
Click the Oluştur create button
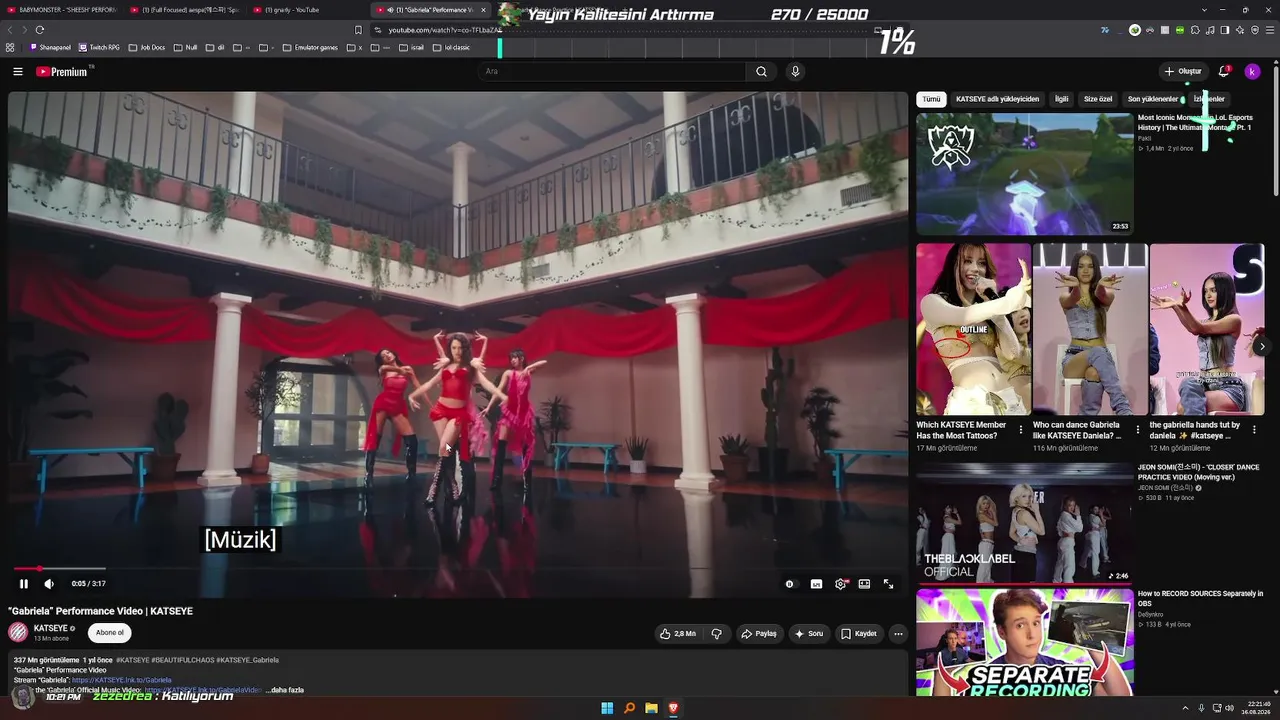click(1183, 72)
